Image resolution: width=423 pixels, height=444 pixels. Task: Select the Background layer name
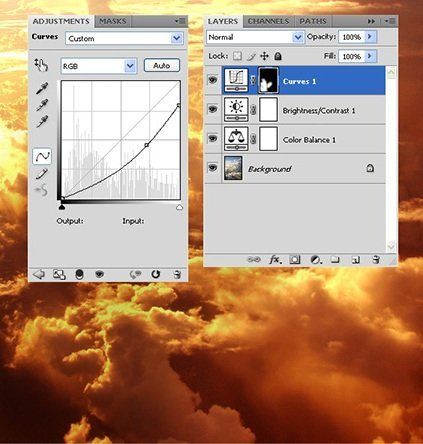pyautogui.click(x=269, y=169)
